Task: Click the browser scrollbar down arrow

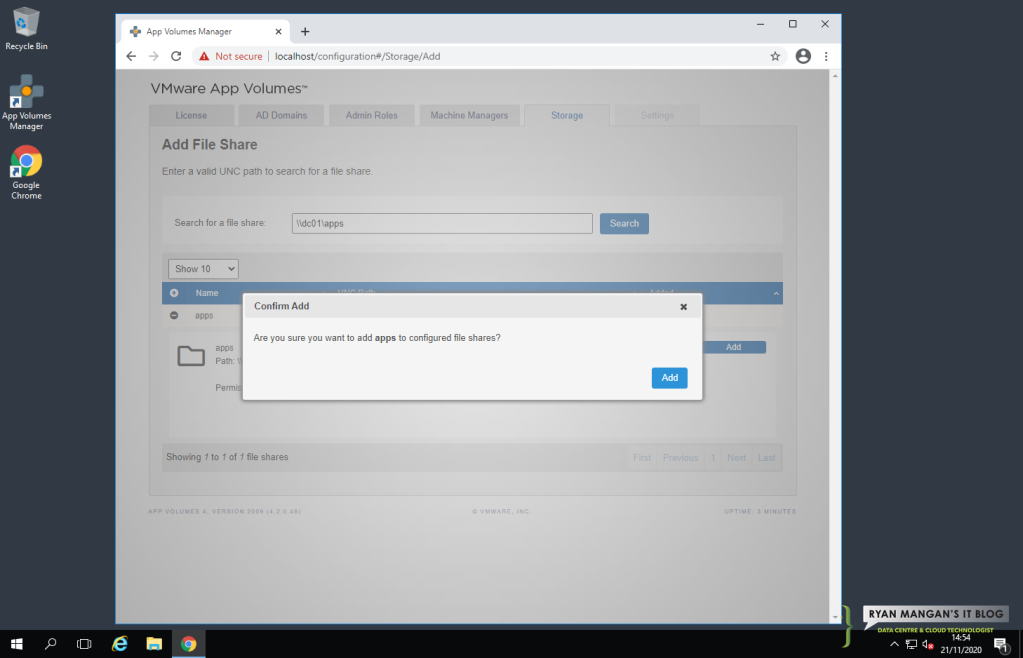Action: point(835,617)
